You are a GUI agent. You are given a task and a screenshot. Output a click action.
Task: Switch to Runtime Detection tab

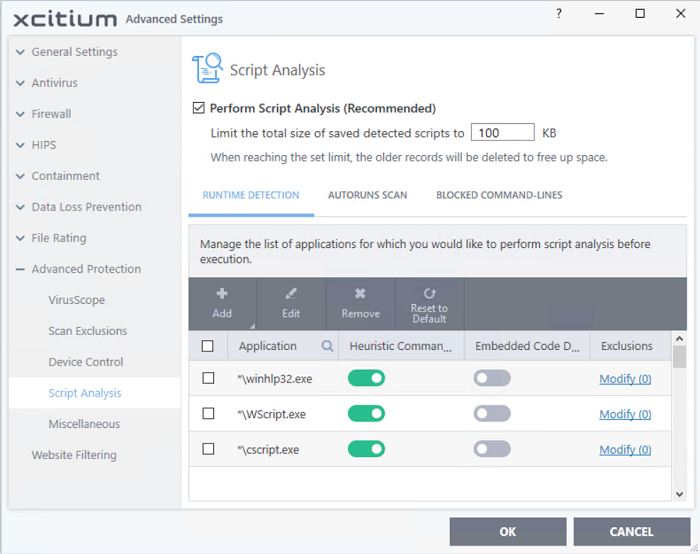[251, 195]
